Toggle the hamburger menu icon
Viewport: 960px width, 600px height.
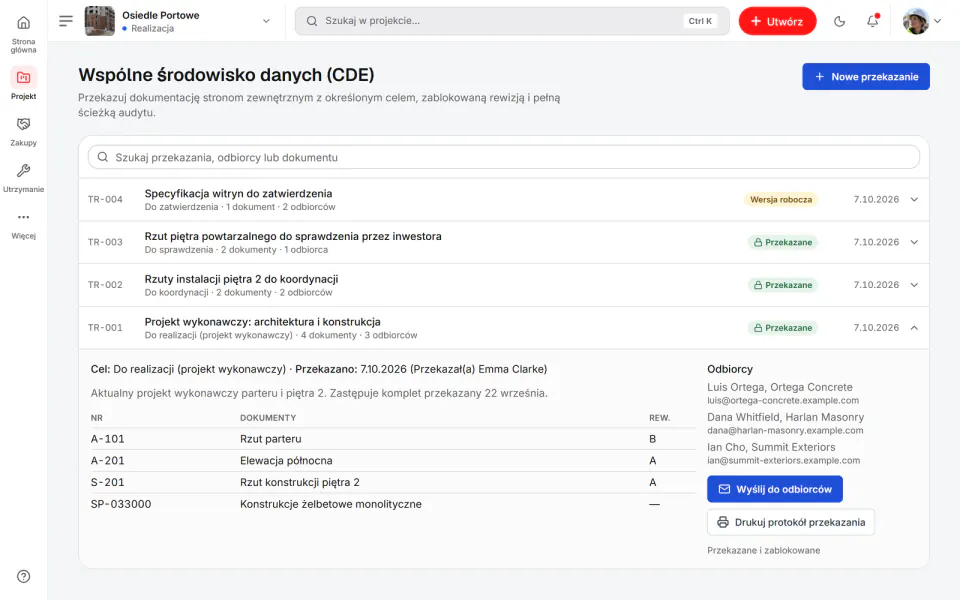point(66,21)
